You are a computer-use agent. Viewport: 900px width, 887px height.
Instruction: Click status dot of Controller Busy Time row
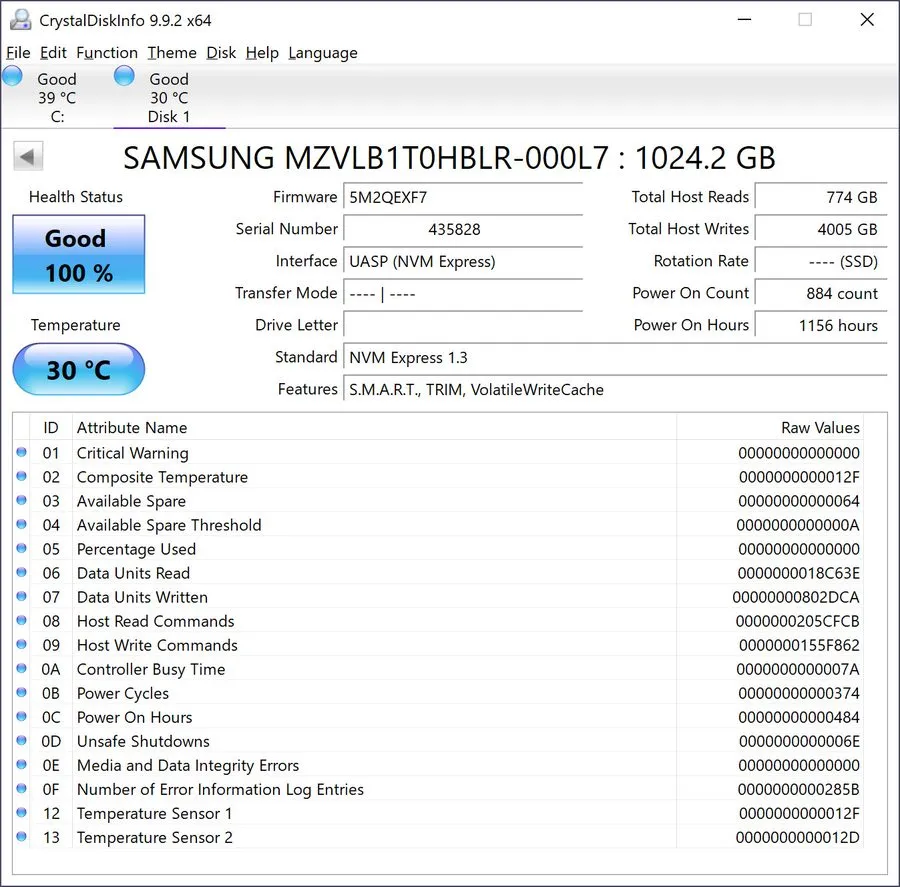pos(21,669)
